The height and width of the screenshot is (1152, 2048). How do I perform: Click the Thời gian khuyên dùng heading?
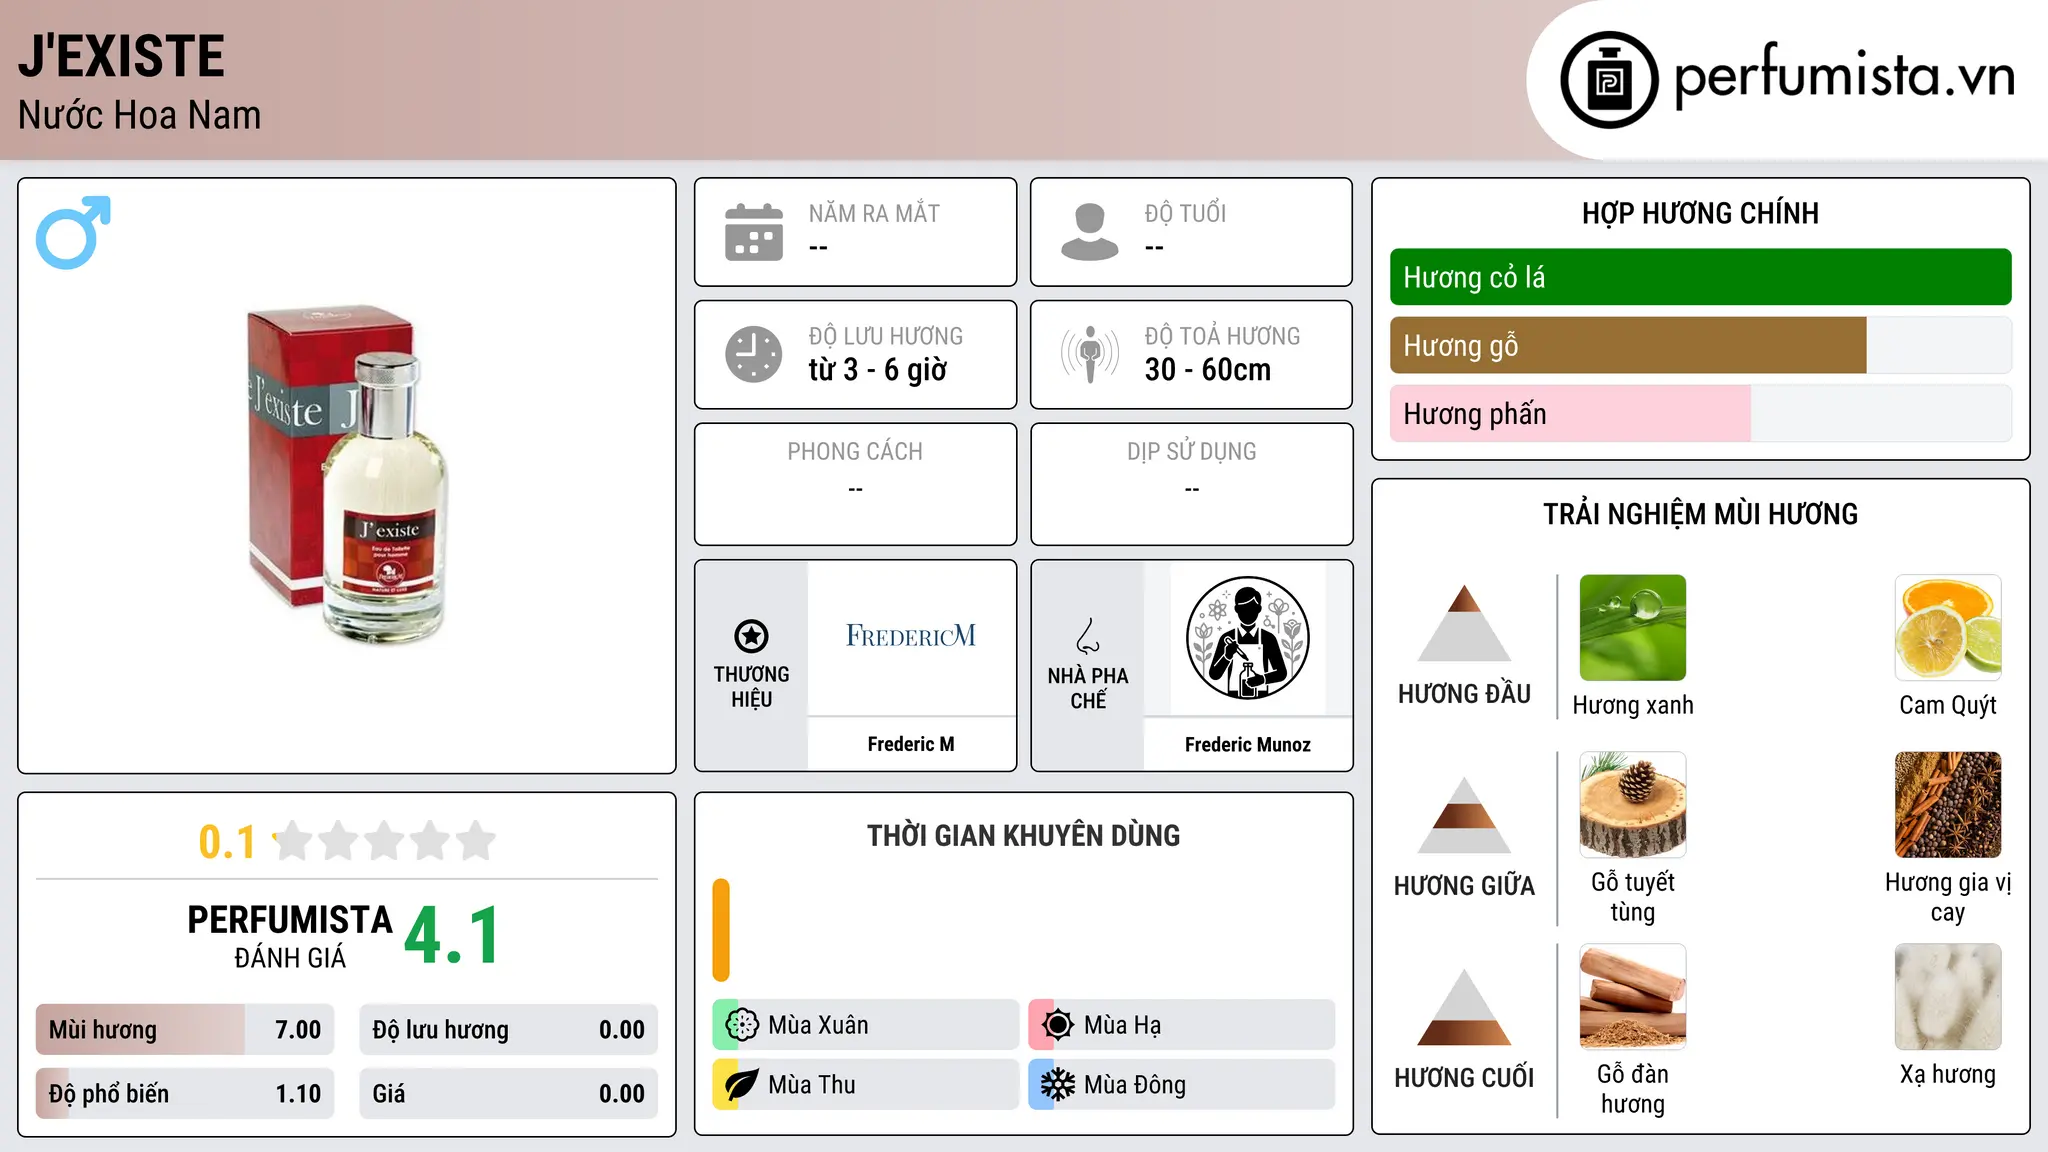point(1023,835)
